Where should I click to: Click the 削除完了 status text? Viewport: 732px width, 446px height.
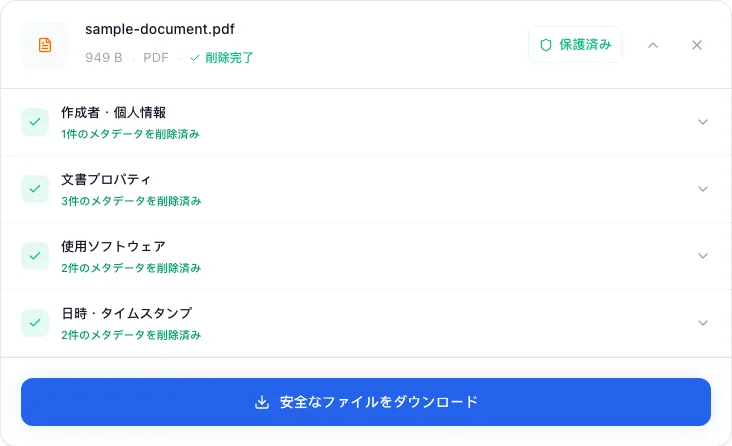point(229,58)
